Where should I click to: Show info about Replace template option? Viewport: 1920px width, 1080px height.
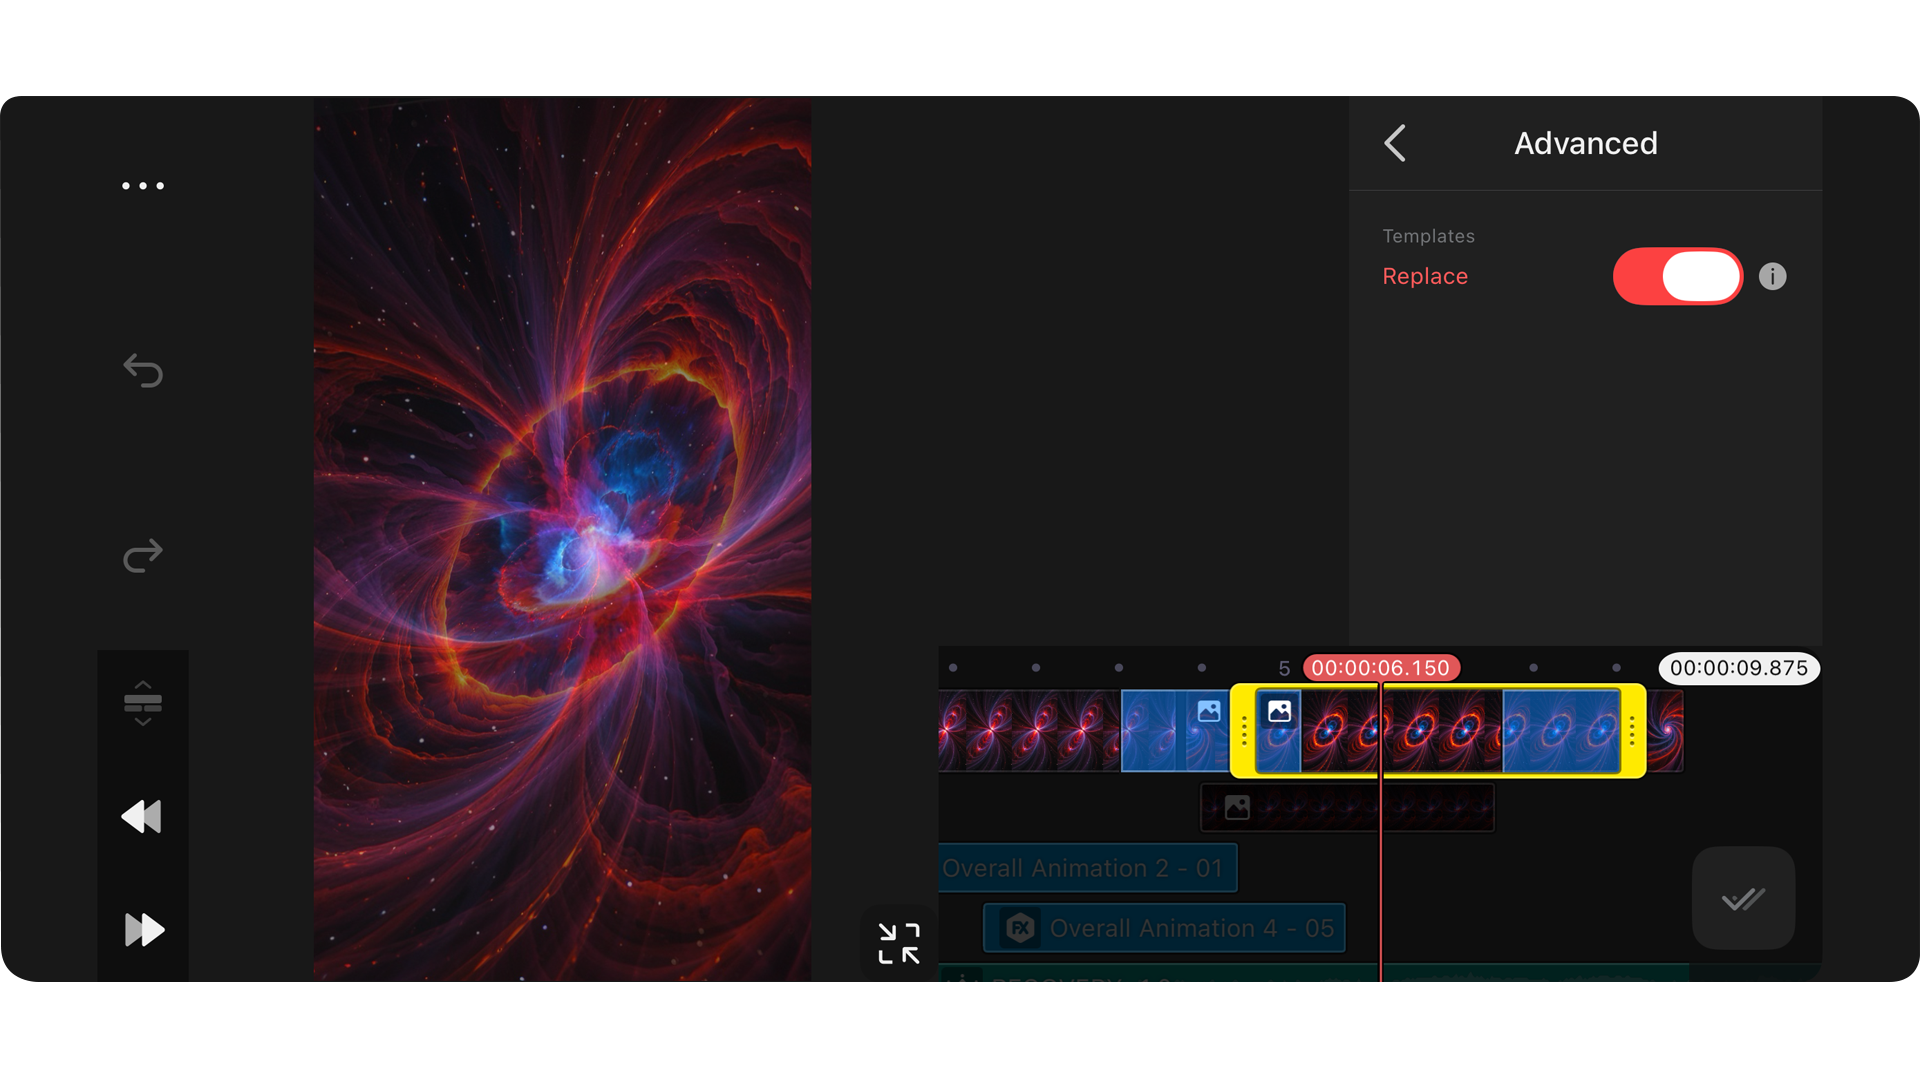click(1772, 276)
